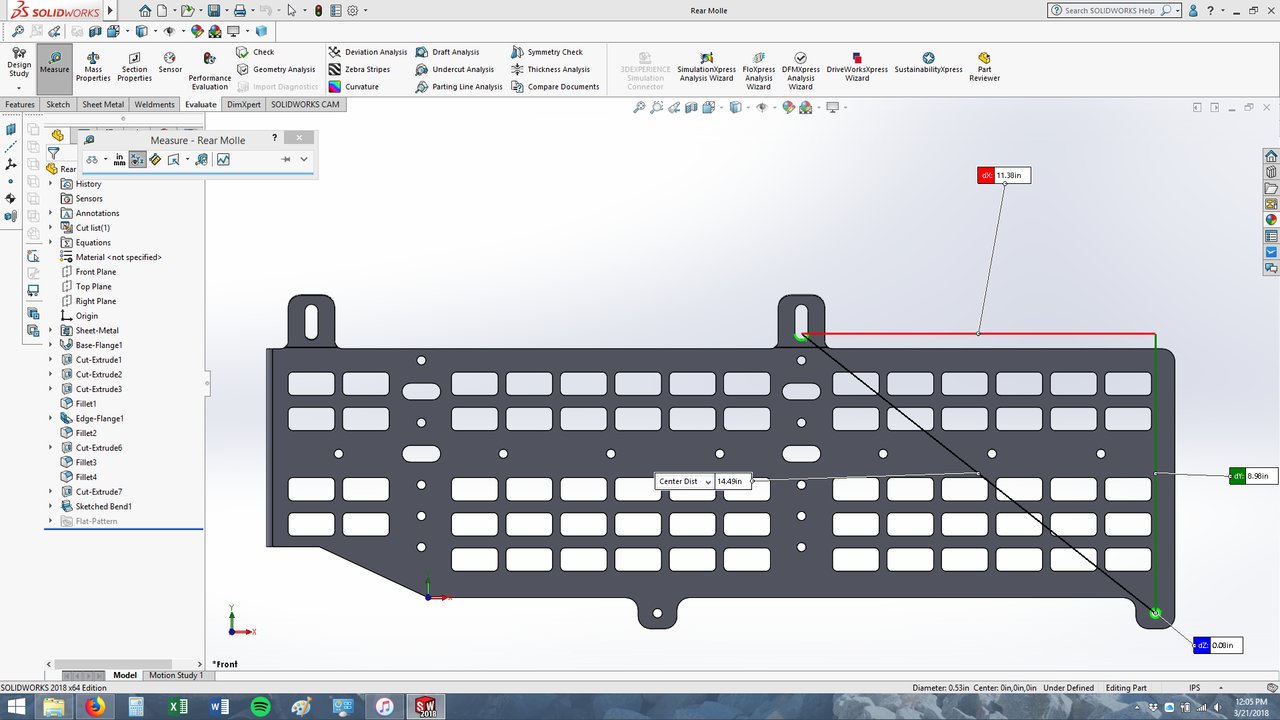Click the Units/Precision in-mm icon

coord(120,159)
